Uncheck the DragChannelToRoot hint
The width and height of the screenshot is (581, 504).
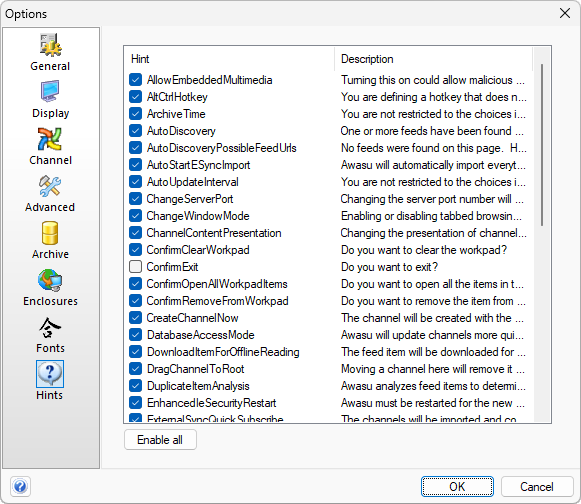[x=136, y=369]
